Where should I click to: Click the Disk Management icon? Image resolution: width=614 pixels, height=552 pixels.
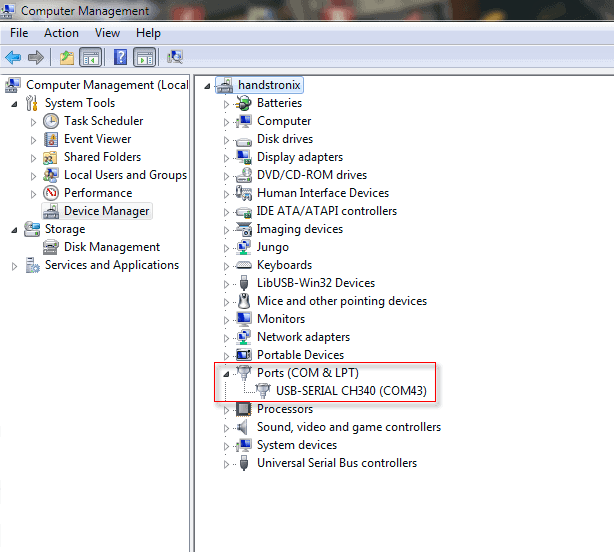tap(51, 247)
